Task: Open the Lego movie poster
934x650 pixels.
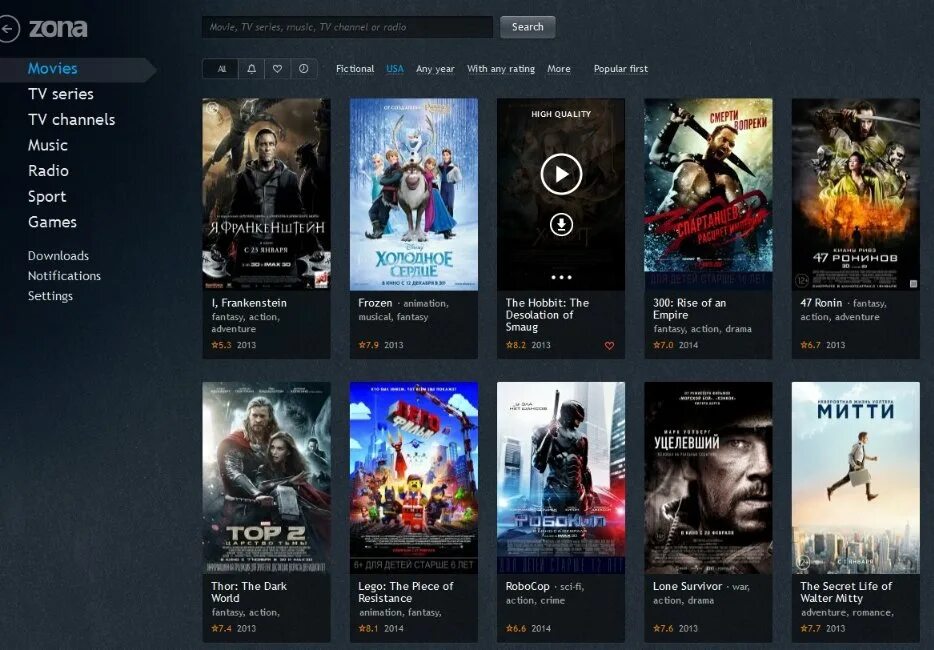Action: (414, 478)
